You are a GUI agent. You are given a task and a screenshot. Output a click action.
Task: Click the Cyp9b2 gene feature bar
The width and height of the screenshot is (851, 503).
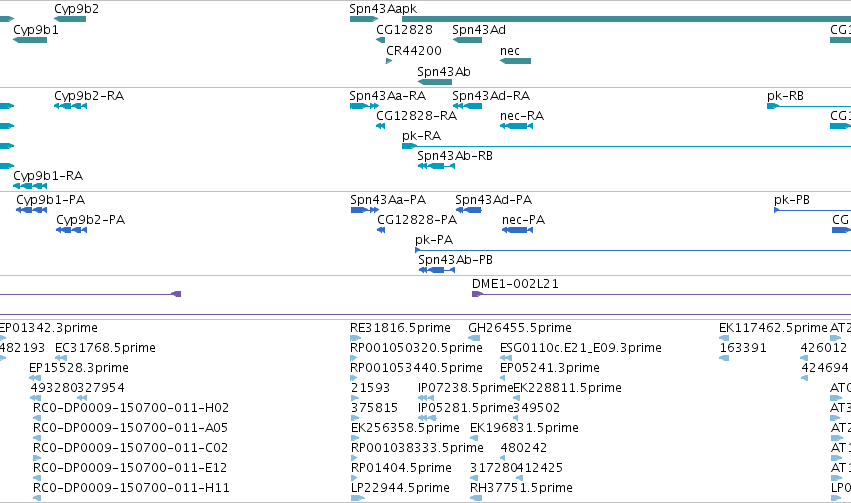click(x=70, y=19)
